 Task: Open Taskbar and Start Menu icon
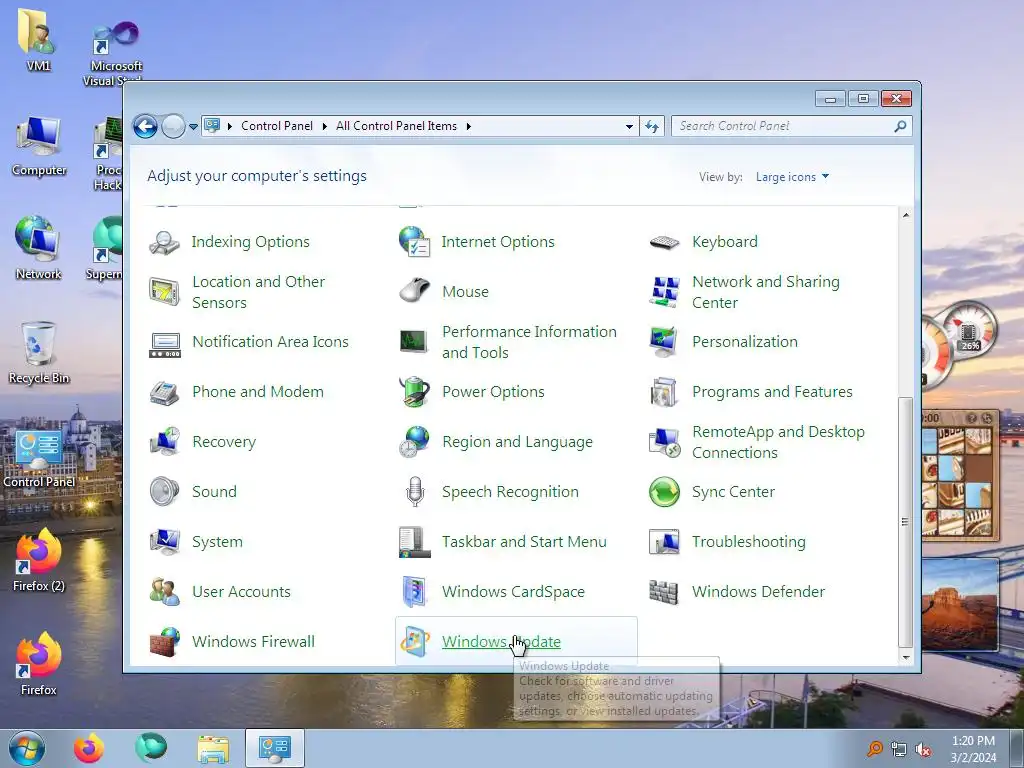click(415, 542)
